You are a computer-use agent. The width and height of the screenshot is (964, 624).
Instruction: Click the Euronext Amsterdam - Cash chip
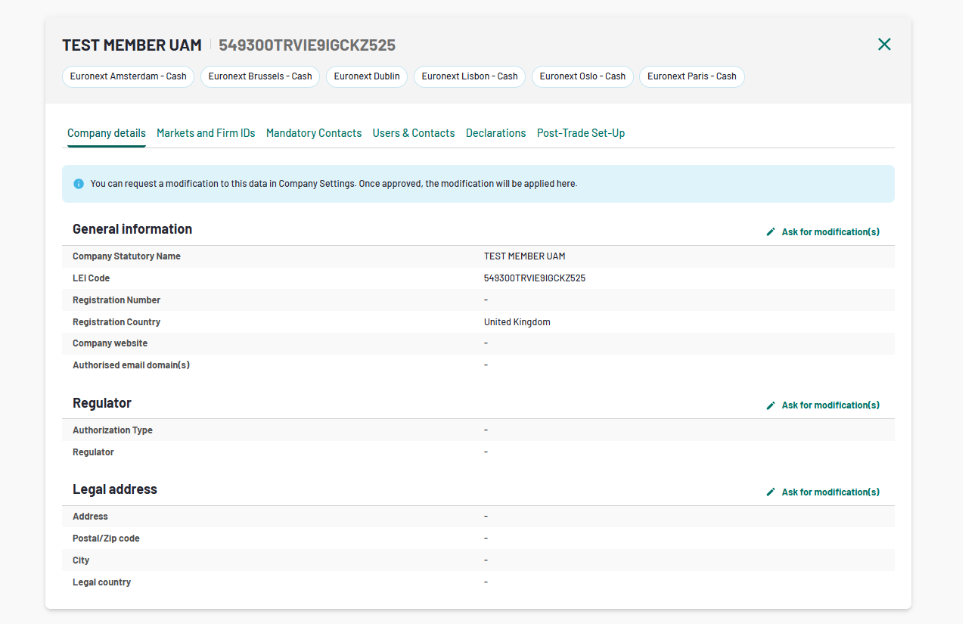coord(128,76)
